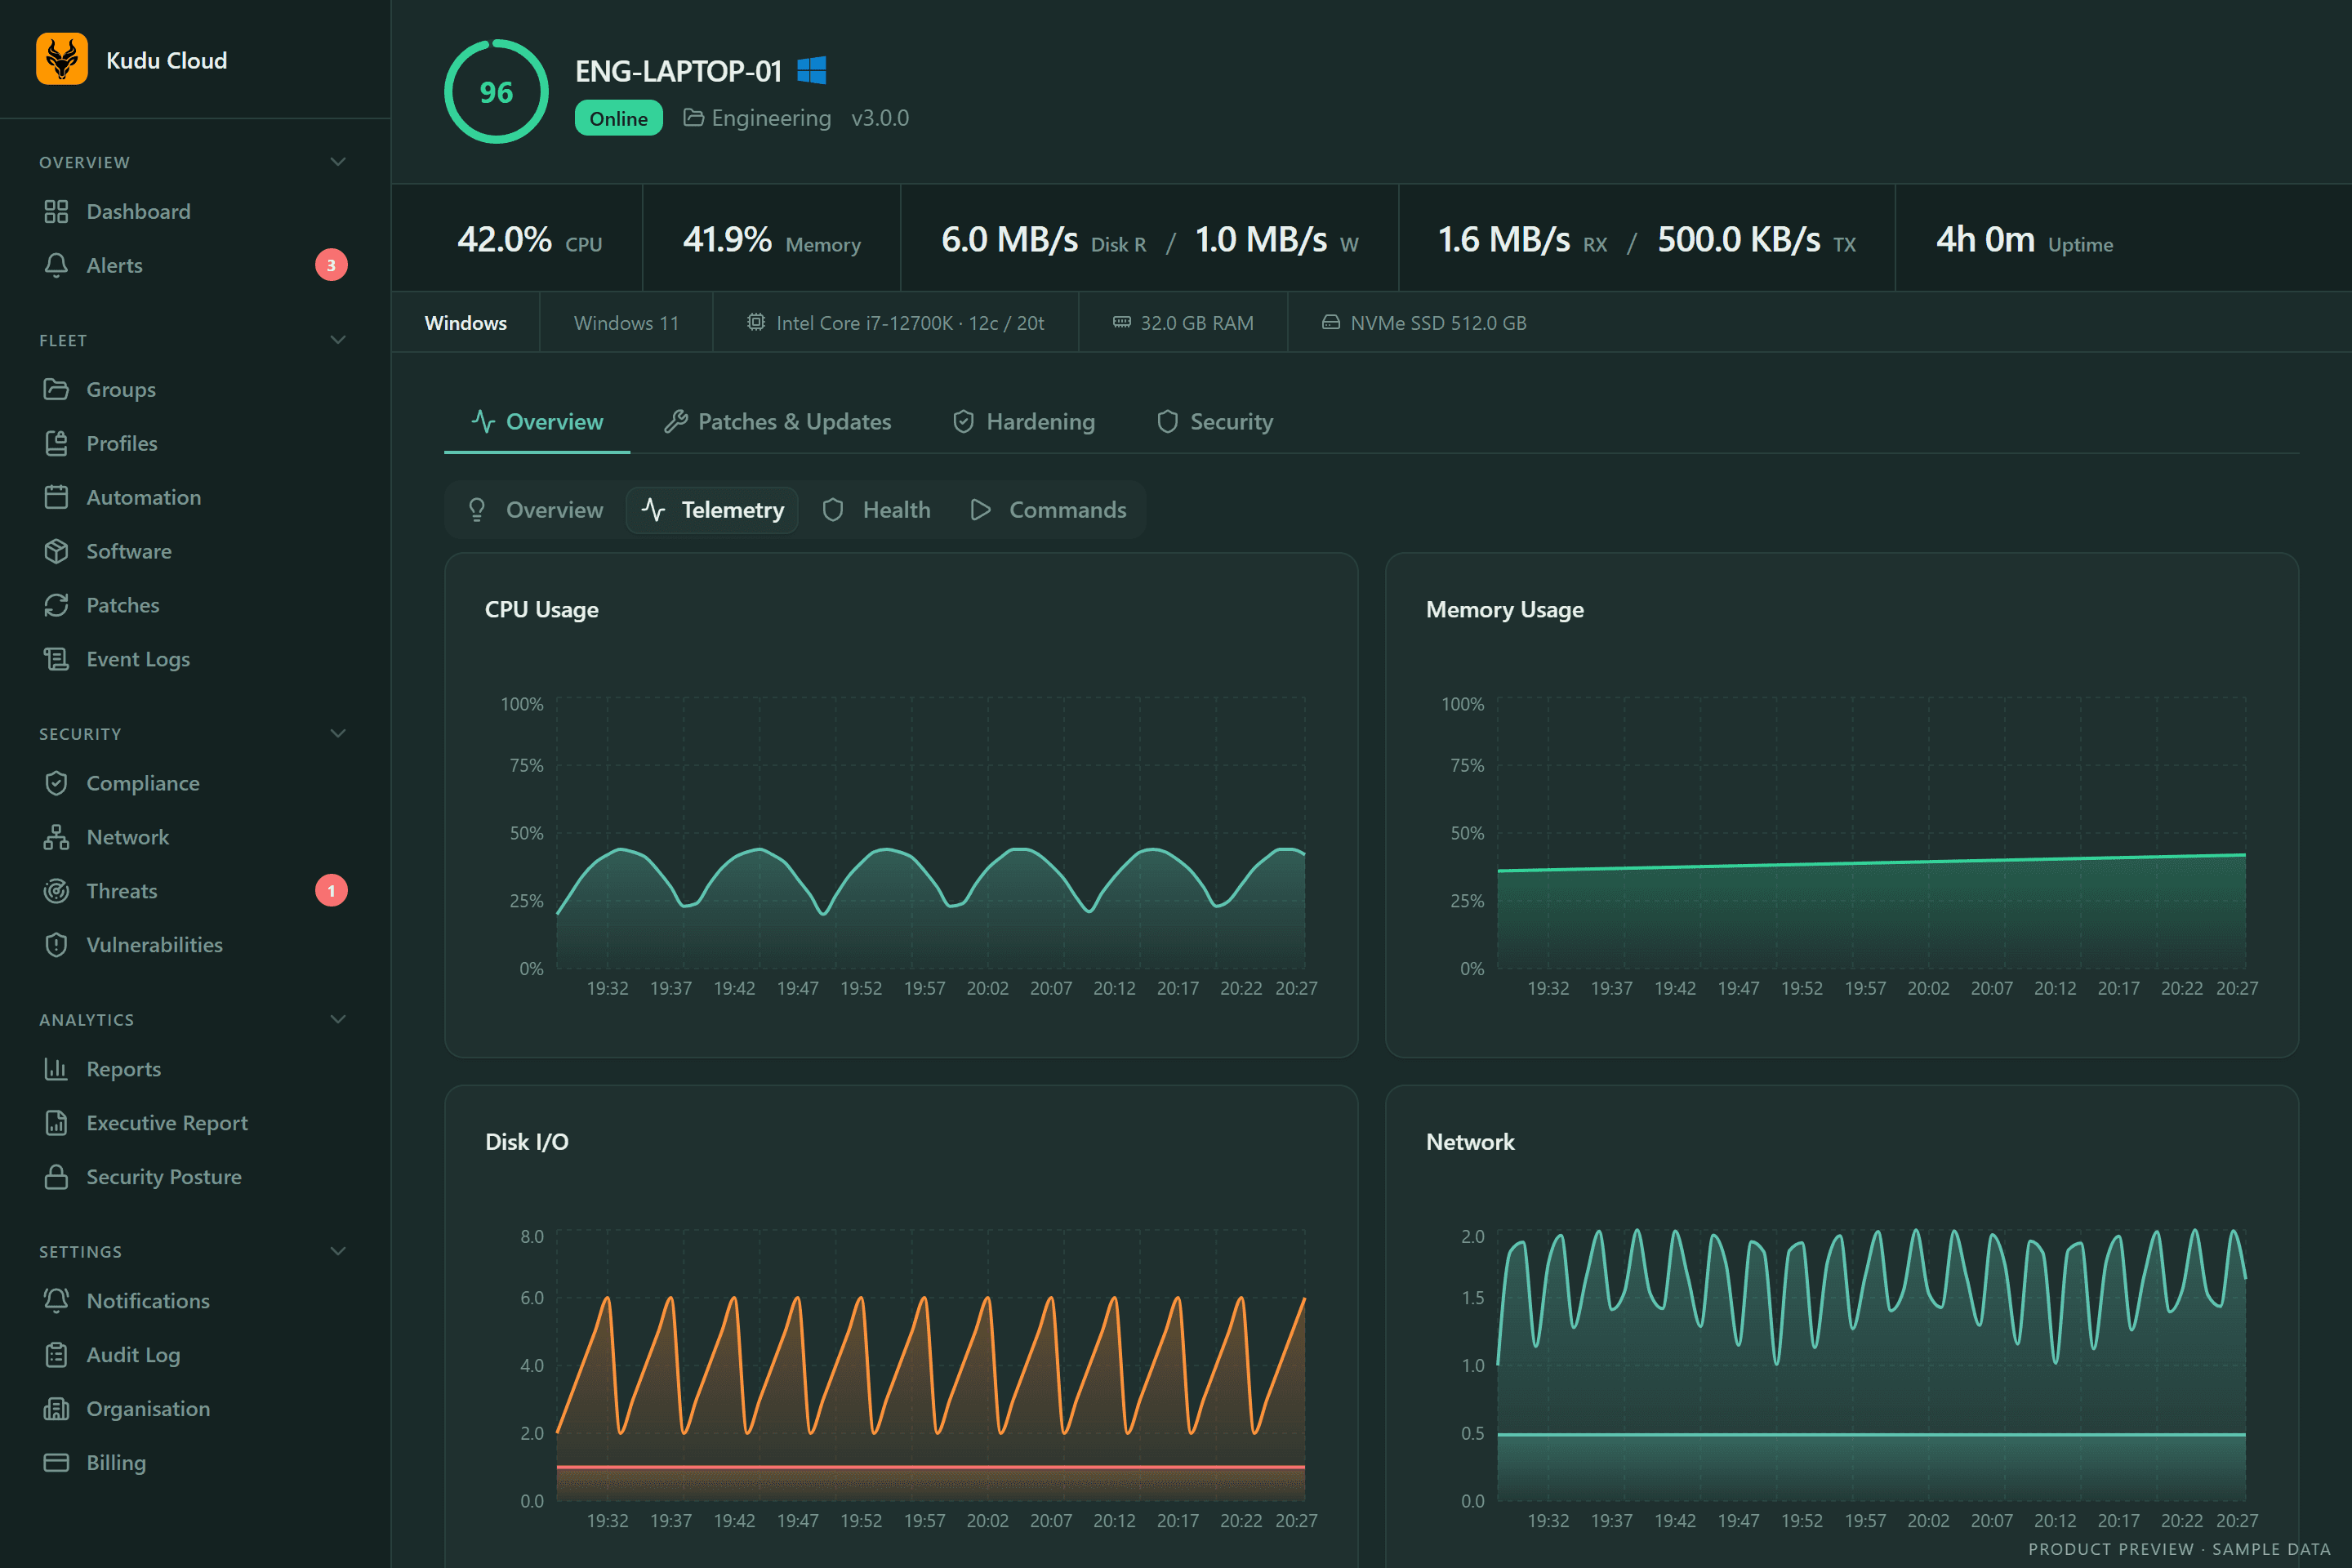
Task: Click the Threats radar icon
Action: (x=56, y=891)
